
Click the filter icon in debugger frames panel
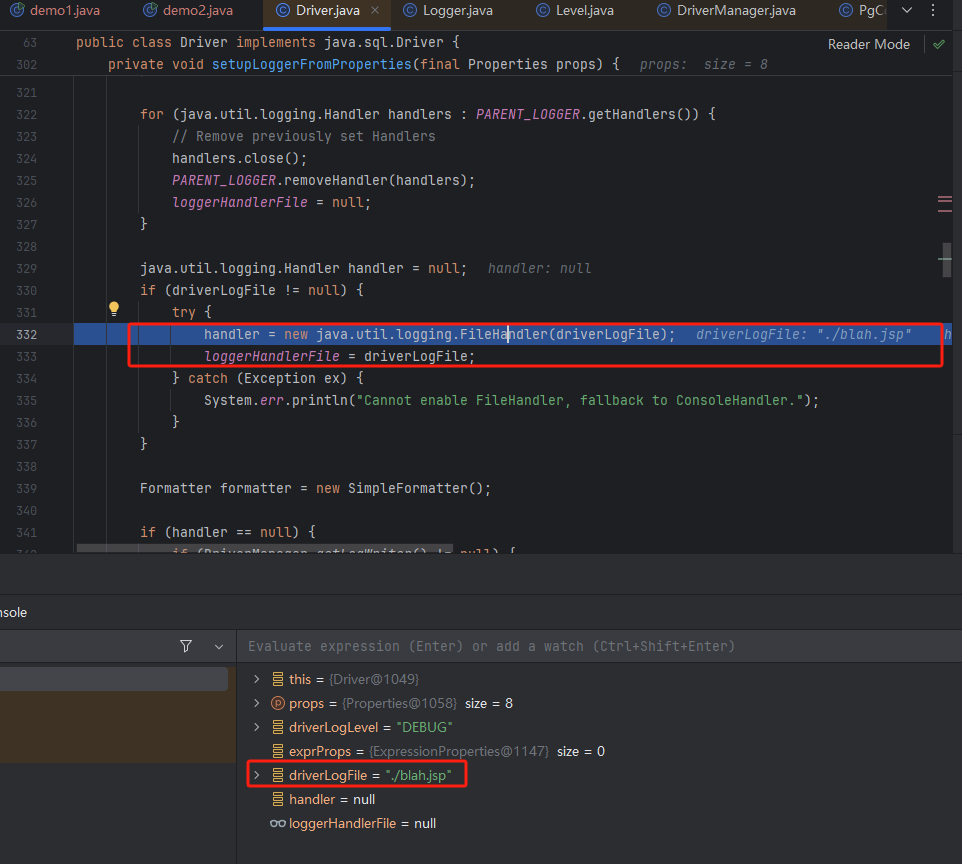tap(186, 646)
